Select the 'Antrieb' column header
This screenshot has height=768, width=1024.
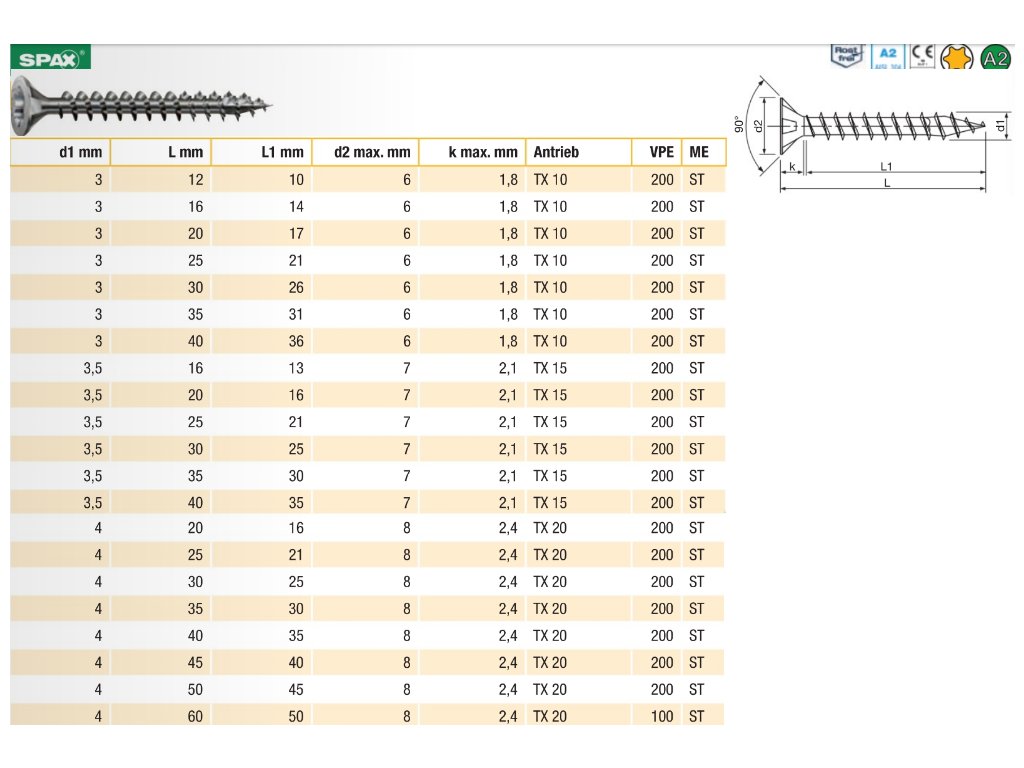(579, 152)
